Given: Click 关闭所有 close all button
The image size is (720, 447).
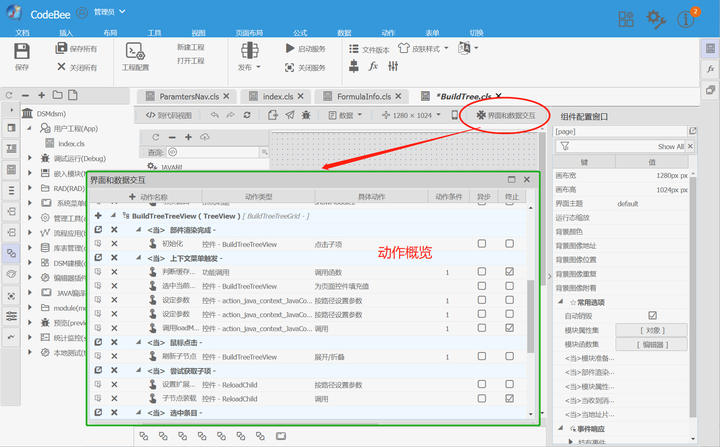Looking at the screenshot, I should [x=77, y=67].
